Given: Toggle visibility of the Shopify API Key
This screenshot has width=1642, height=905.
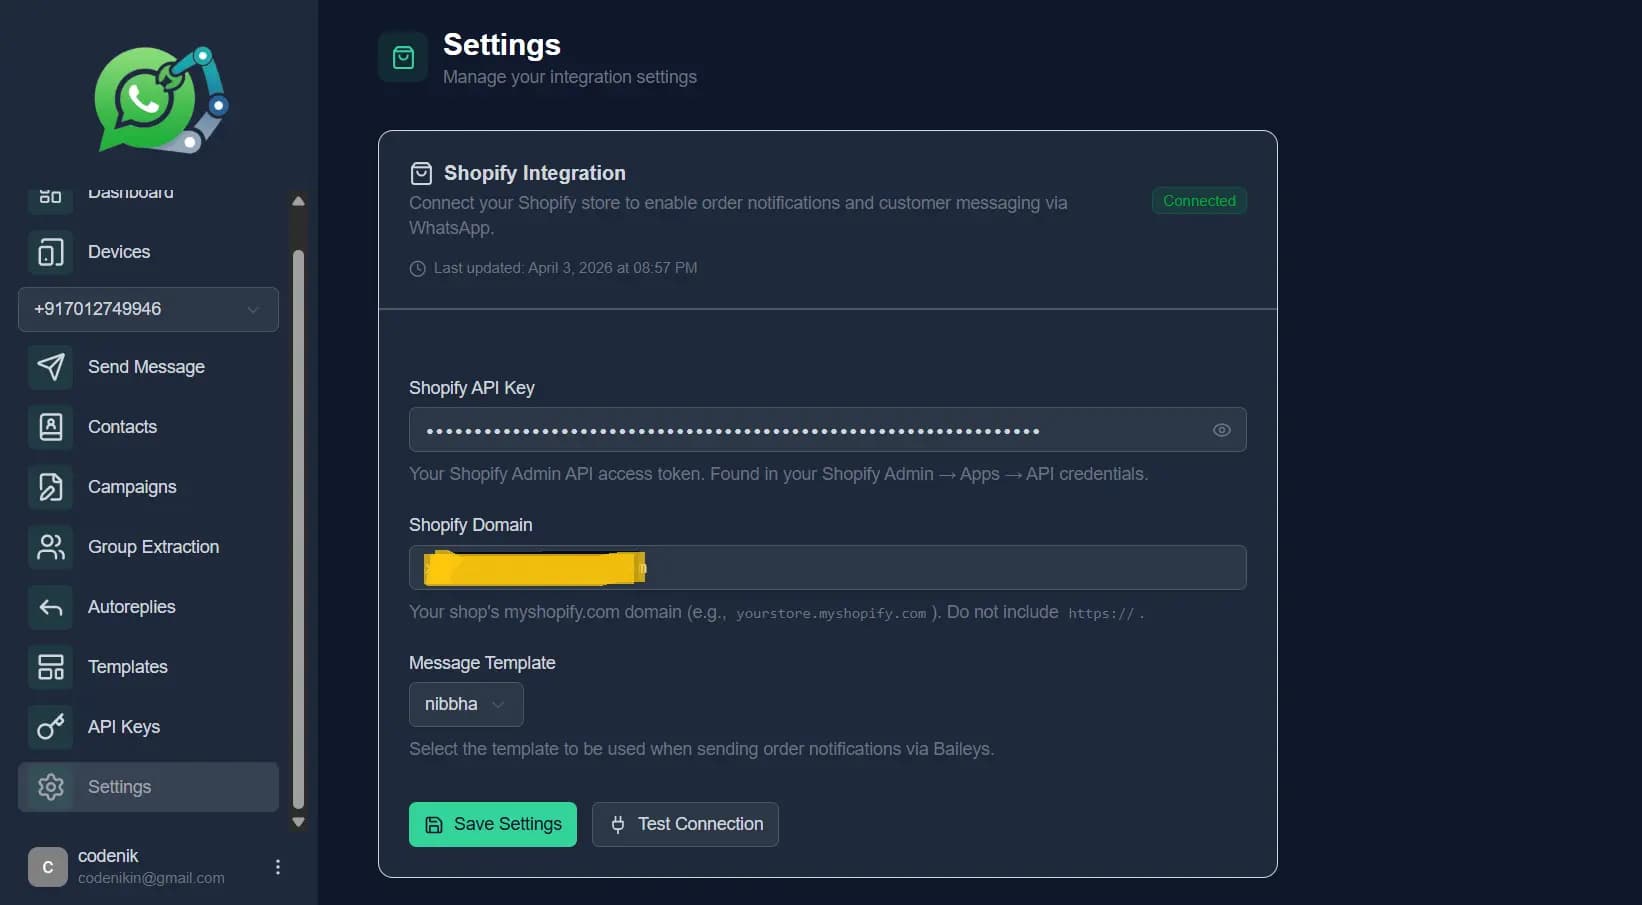Looking at the screenshot, I should click(1221, 429).
